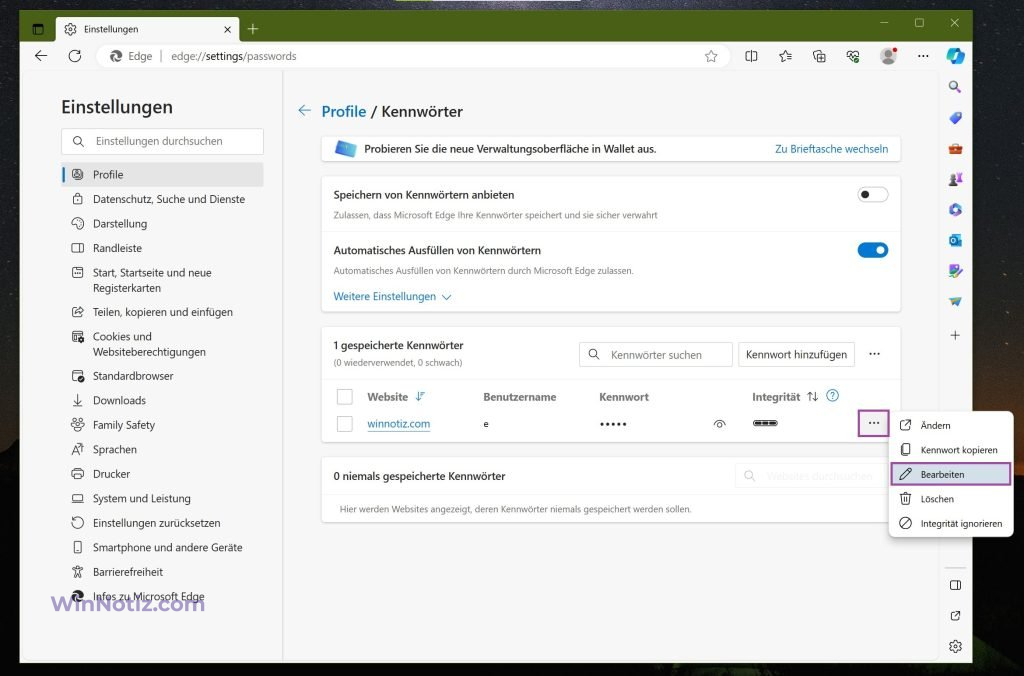Open more options for the winnotiz.com row

pyautogui.click(x=874, y=423)
